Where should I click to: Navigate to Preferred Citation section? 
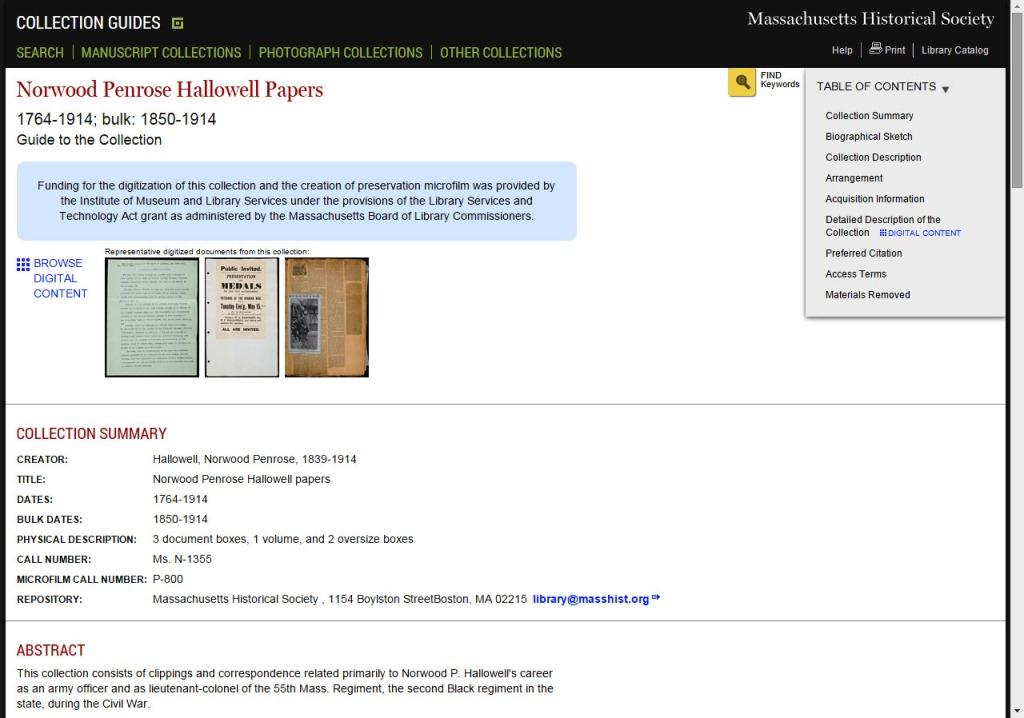(863, 254)
